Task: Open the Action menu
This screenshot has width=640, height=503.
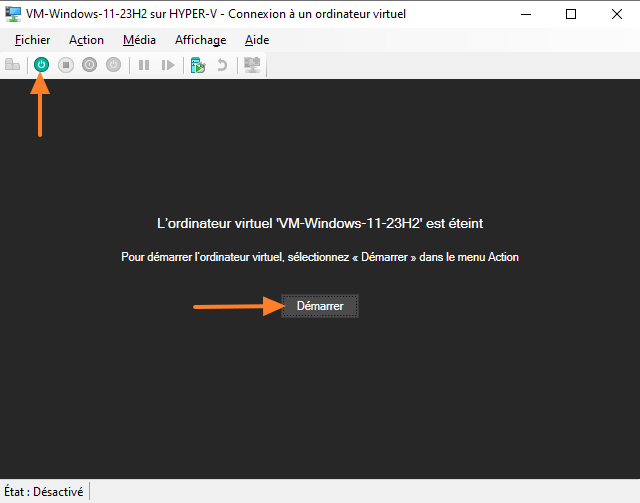Action: (86, 40)
